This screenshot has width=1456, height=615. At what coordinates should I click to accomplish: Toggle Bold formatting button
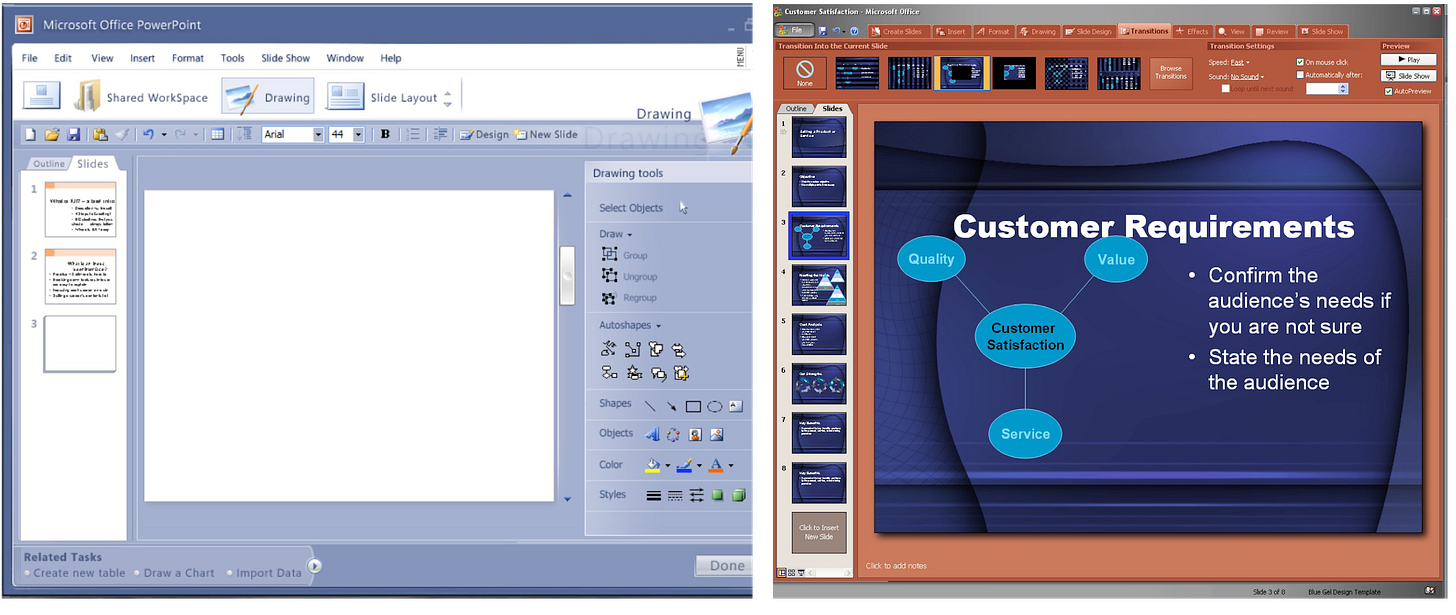point(385,134)
